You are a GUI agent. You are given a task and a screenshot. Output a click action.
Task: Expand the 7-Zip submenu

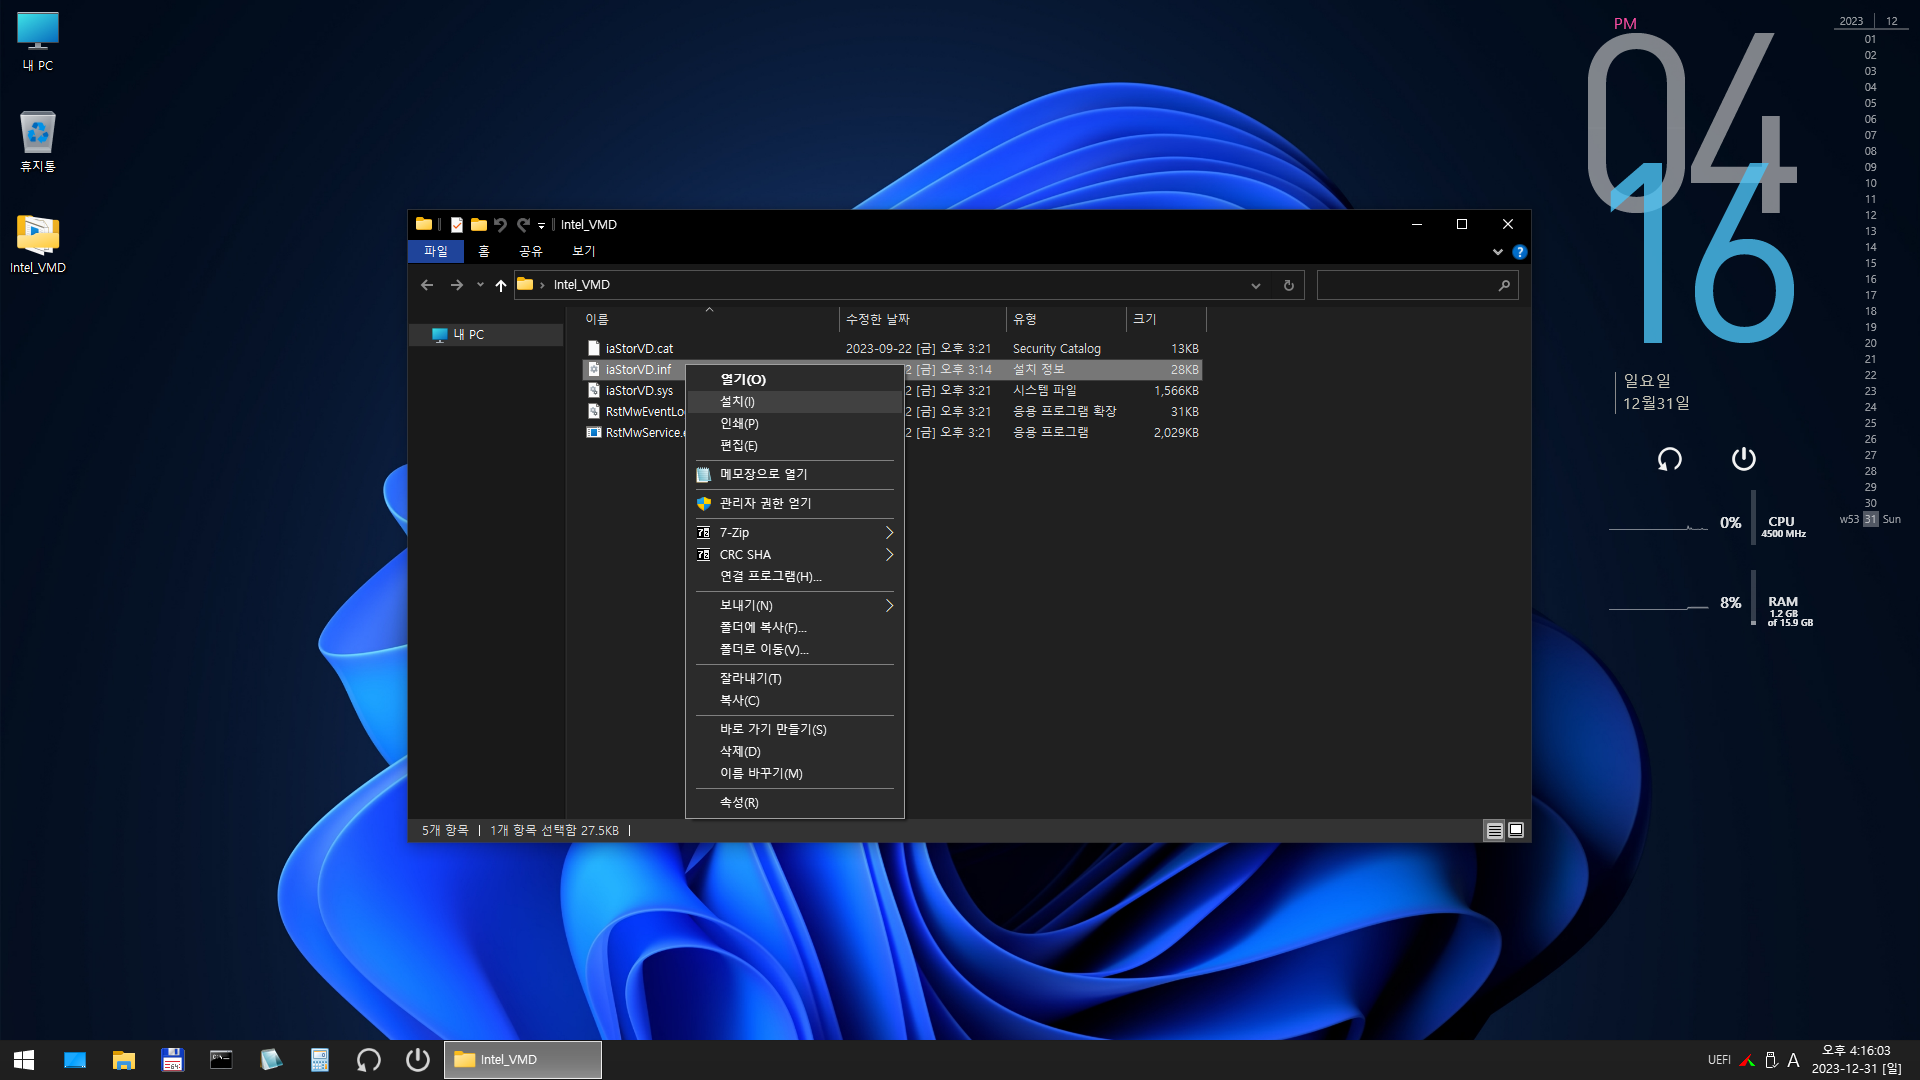[x=795, y=533]
